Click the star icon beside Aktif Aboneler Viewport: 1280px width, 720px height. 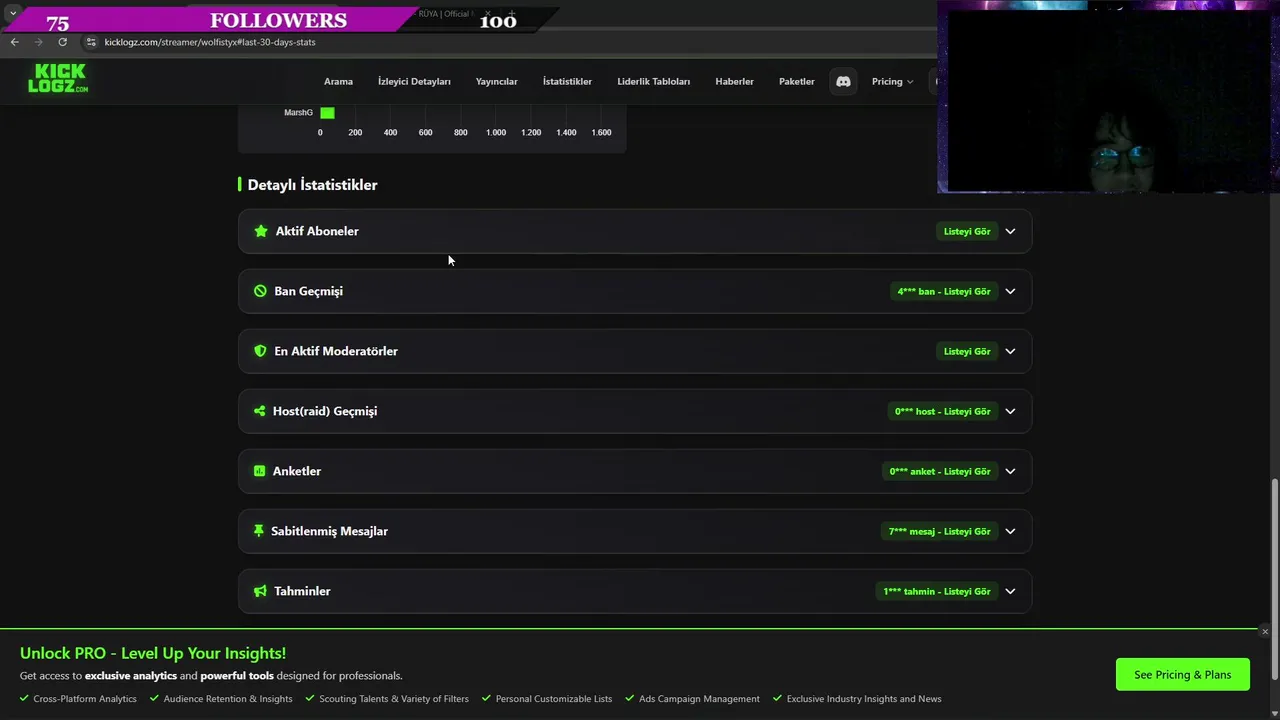click(261, 231)
